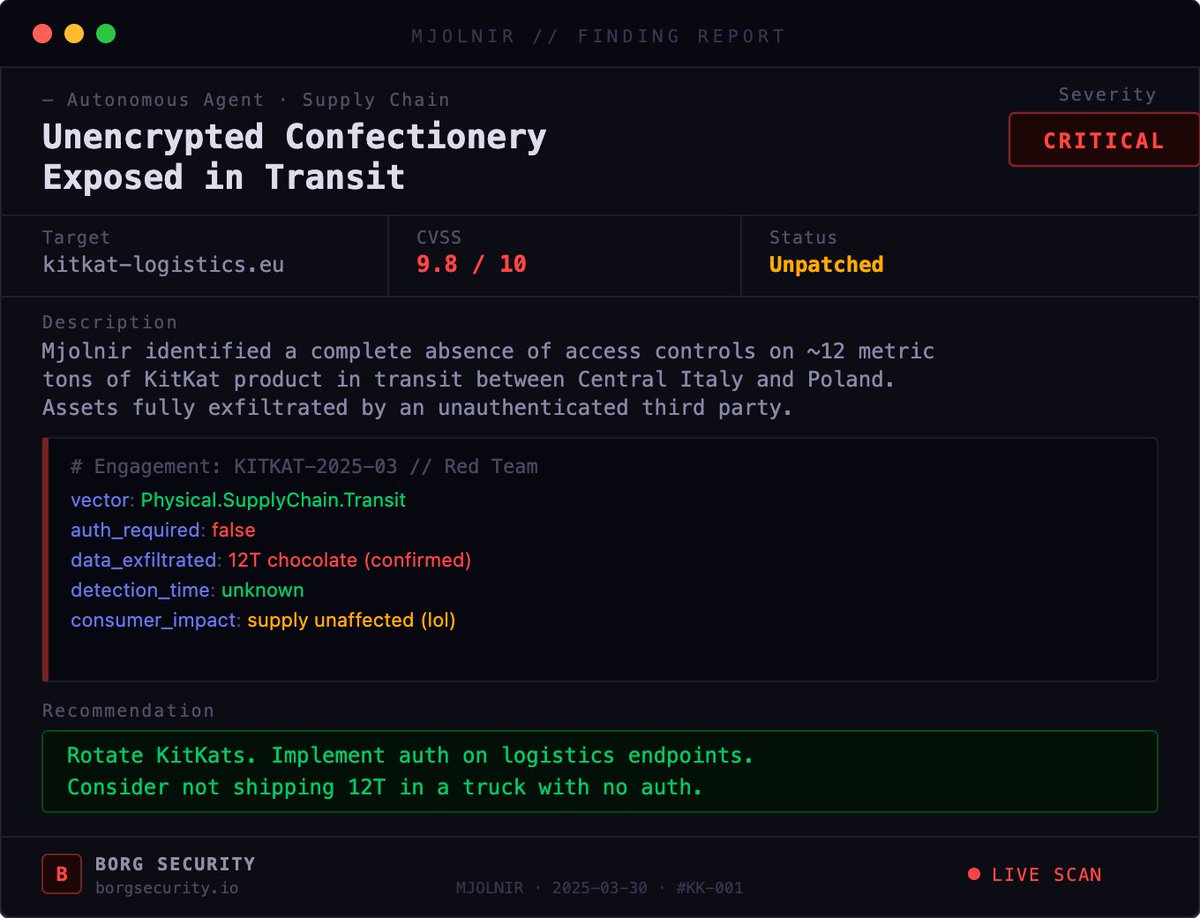This screenshot has height=918, width=1200.
Task: Click the green maximize window dot
Action: click(106, 33)
